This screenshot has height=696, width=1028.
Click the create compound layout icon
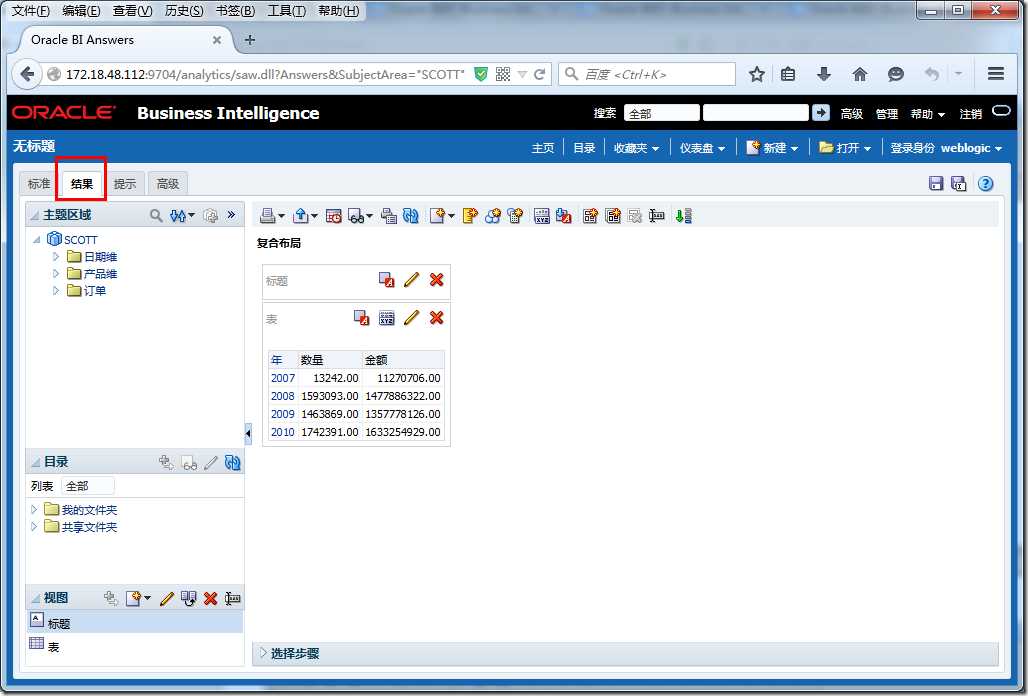click(590, 216)
